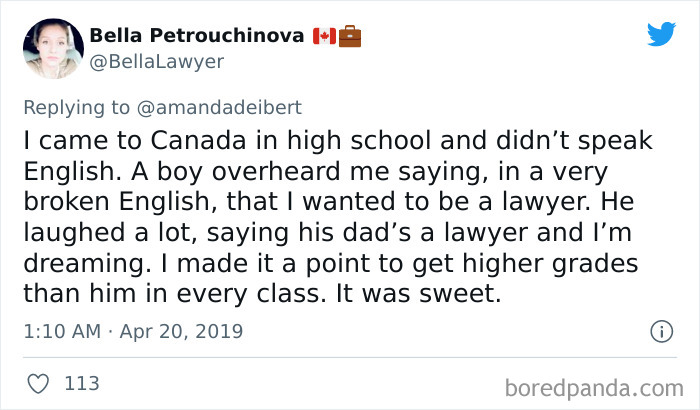The width and height of the screenshot is (700, 410).
Task: Click the 113 likes count
Action: click(81, 383)
